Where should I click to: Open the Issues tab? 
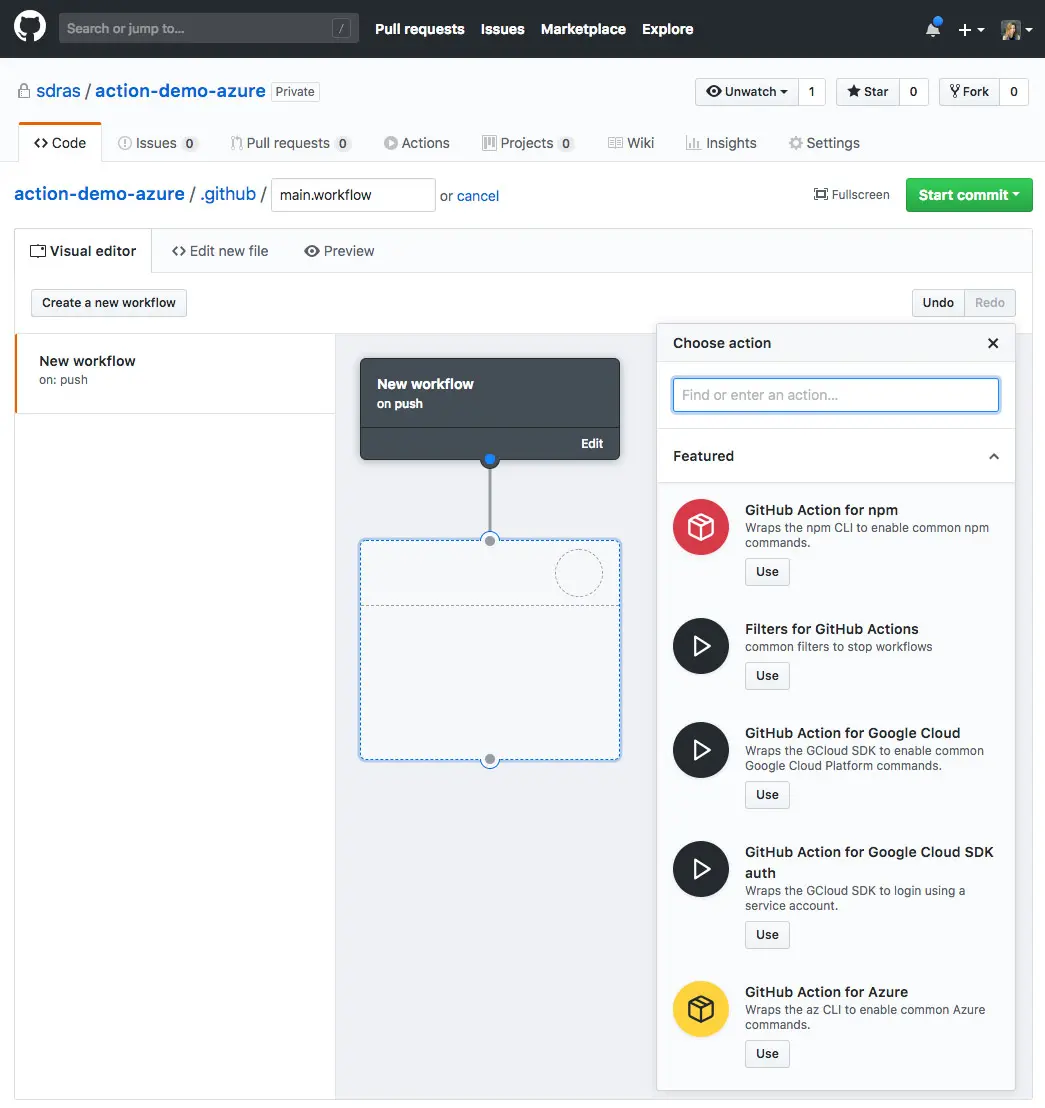point(157,143)
